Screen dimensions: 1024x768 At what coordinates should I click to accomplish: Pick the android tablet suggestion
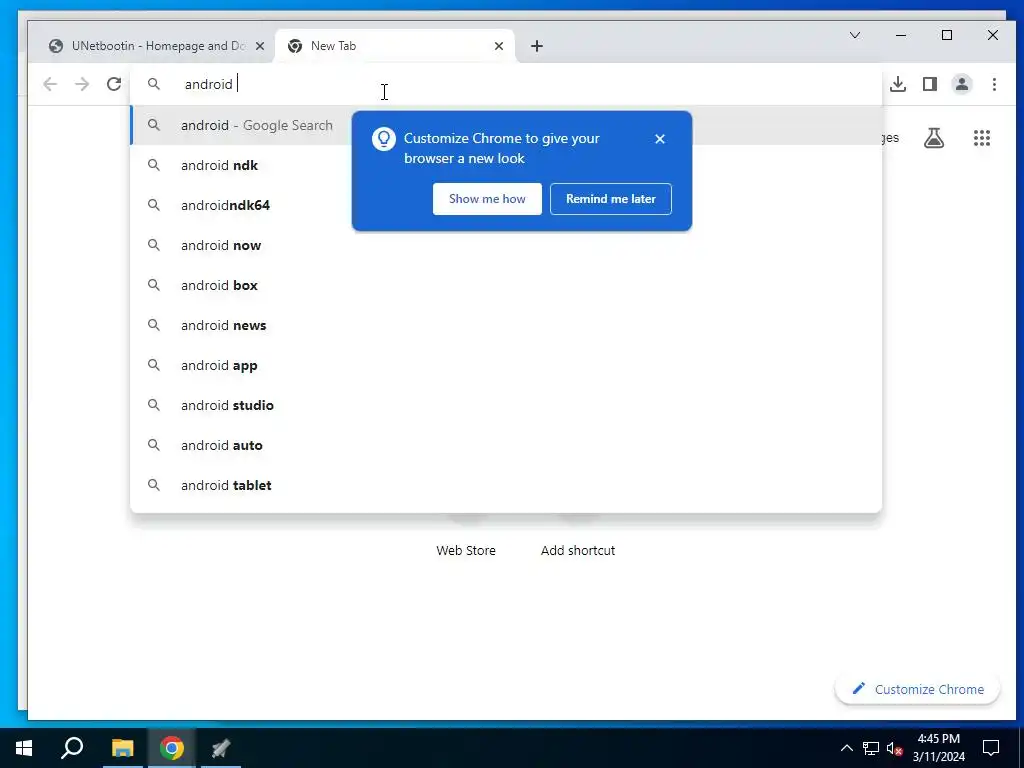coord(506,485)
